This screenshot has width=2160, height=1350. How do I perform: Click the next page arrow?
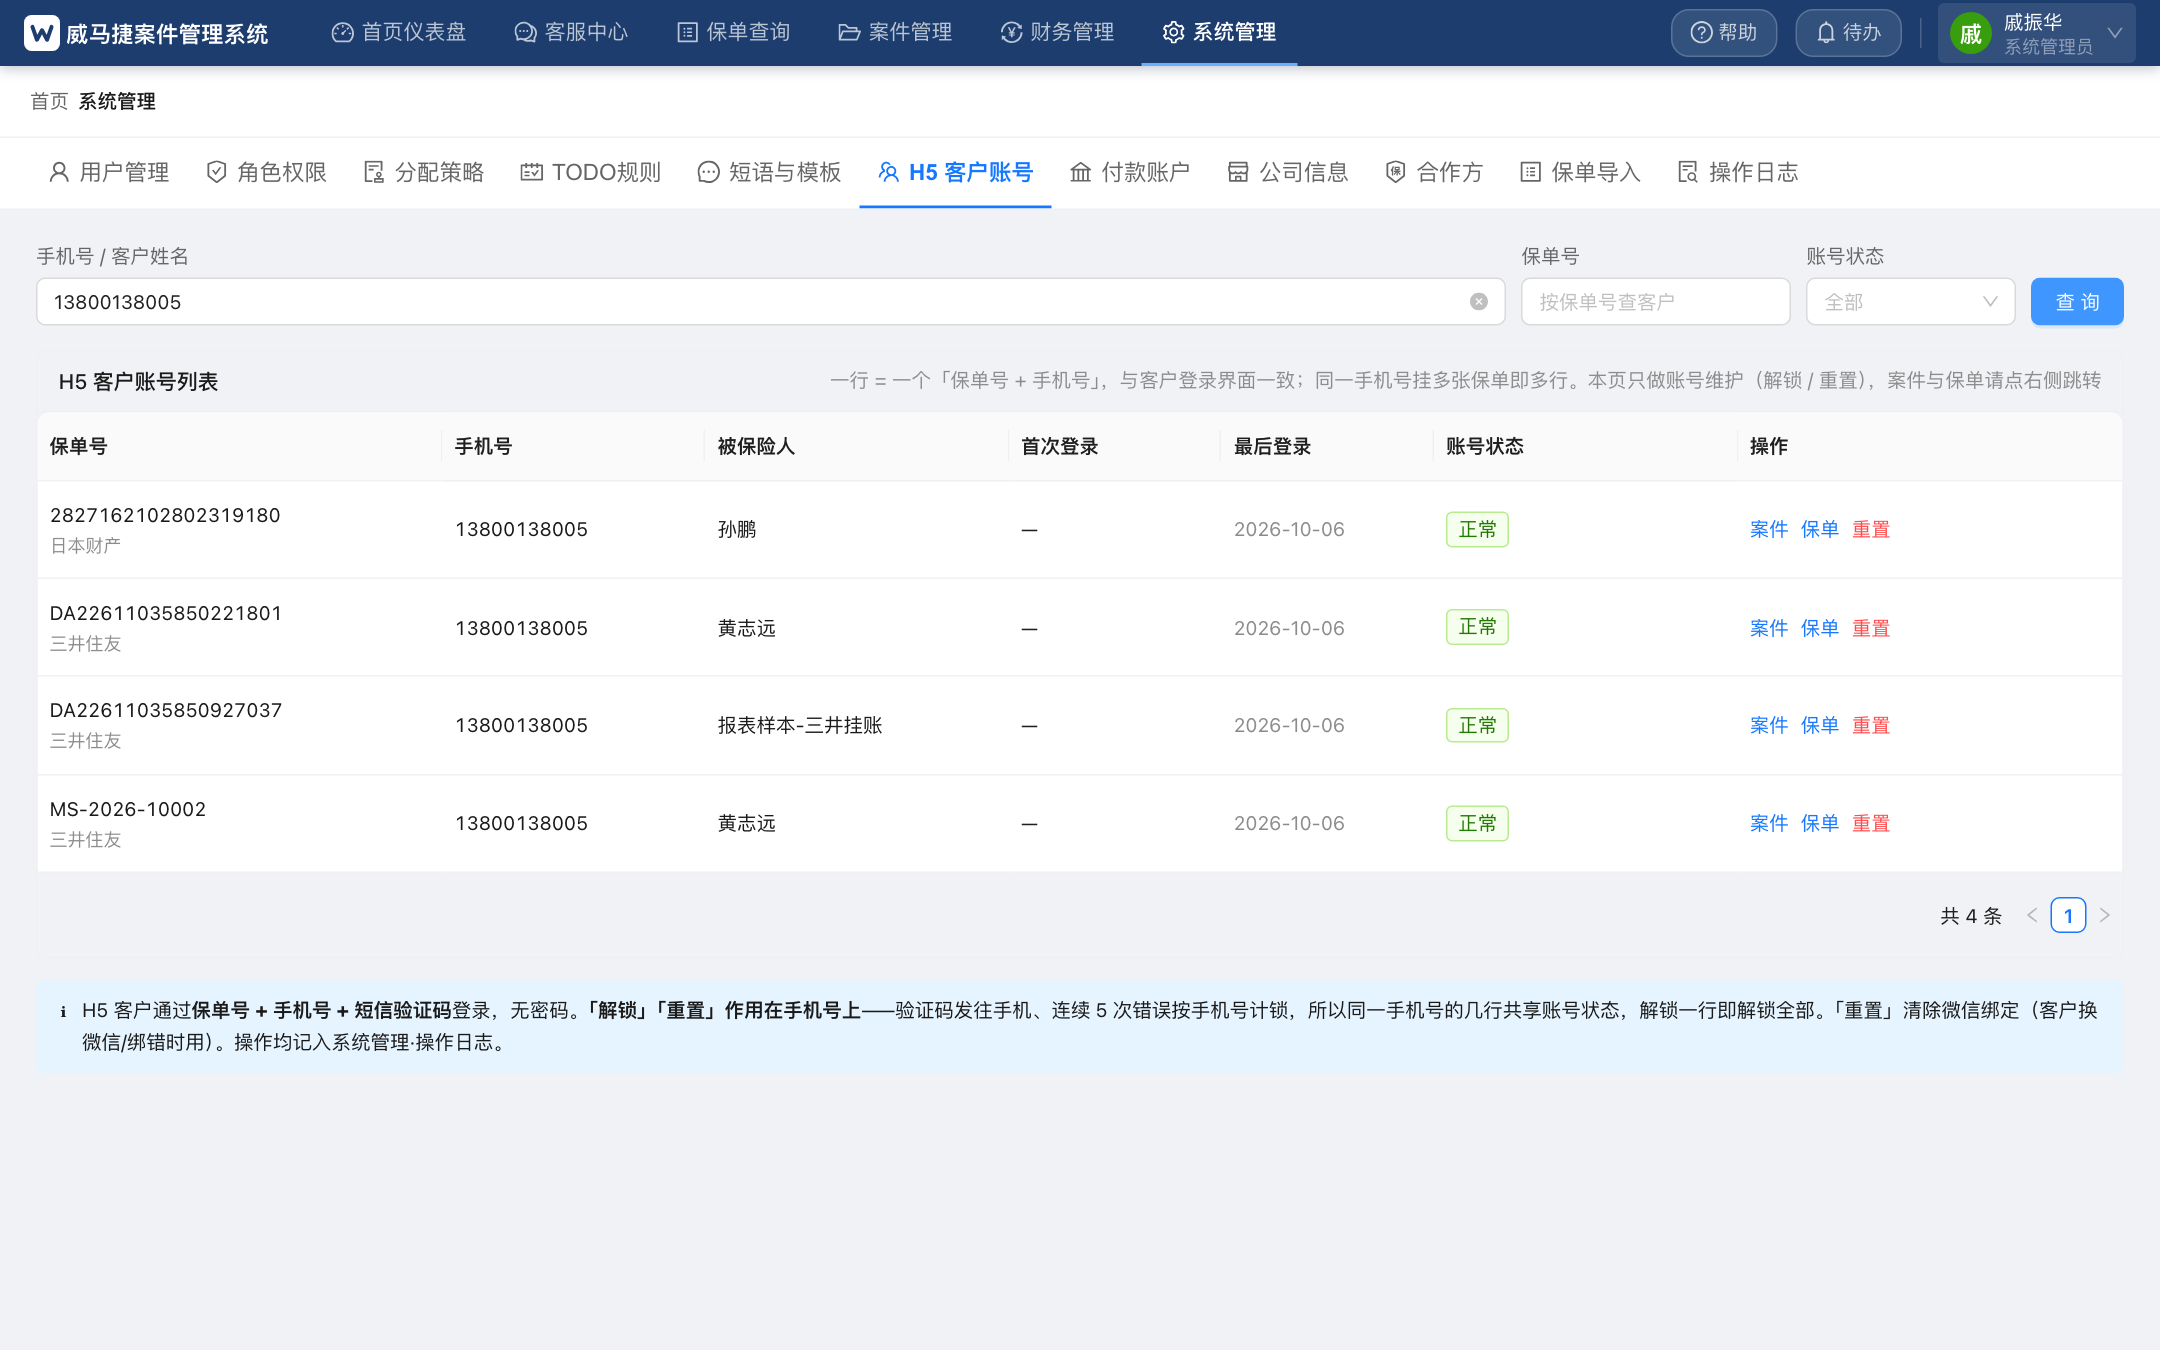point(2104,916)
